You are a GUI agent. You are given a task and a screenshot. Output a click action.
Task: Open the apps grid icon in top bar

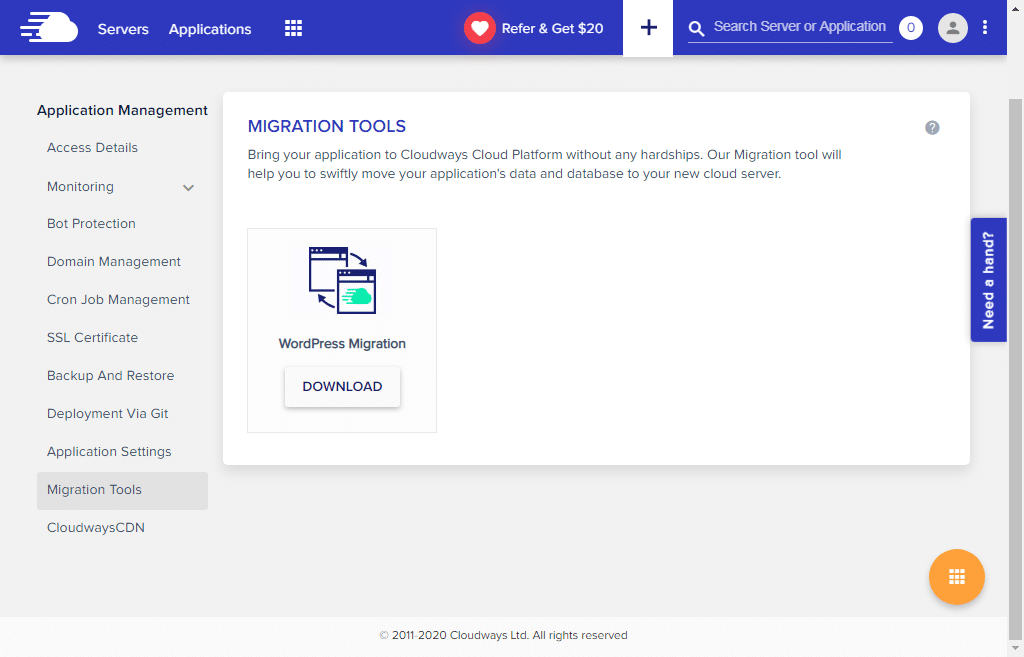pos(292,27)
